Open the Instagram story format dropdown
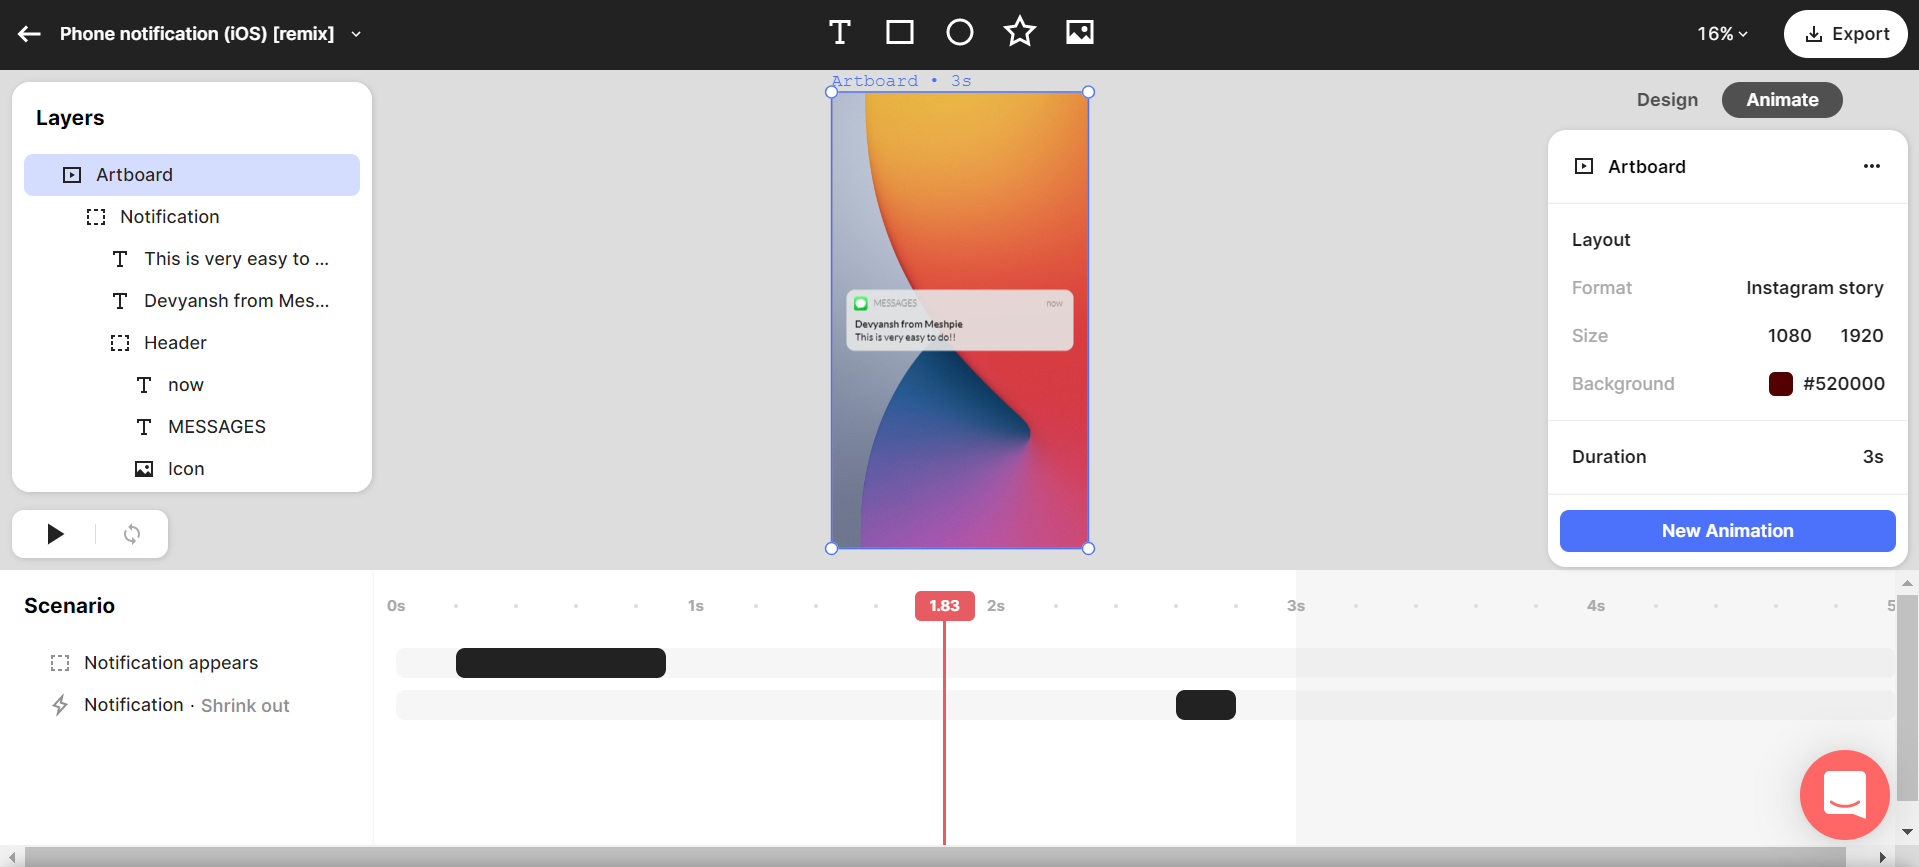Image resolution: width=1919 pixels, height=867 pixels. (x=1814, y=288)
